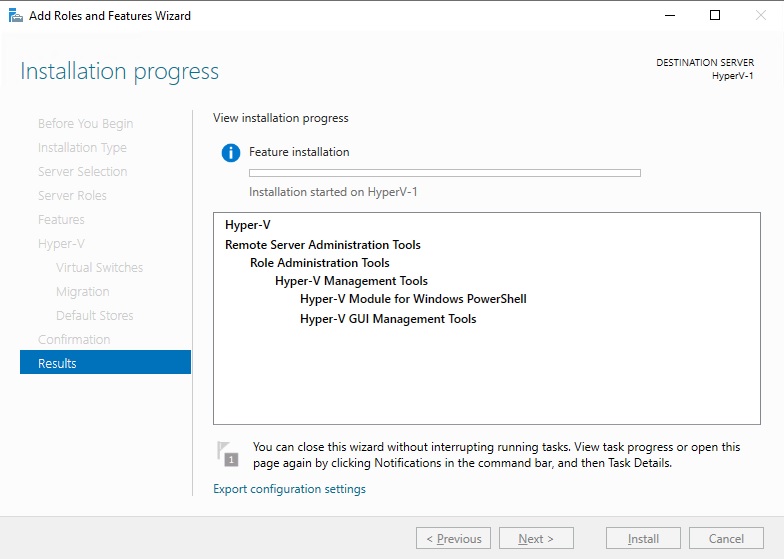Select the Server Selection step

pyautogui.click(x=82, y=172)
